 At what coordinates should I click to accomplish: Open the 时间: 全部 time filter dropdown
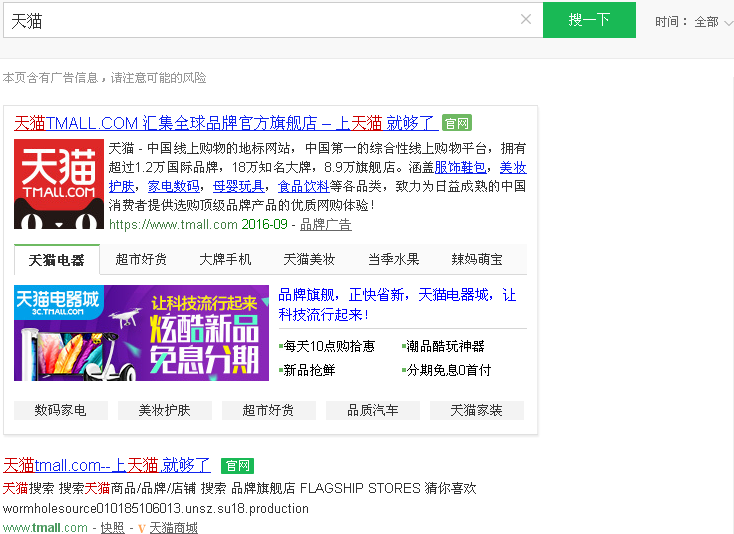pos(693,22)
